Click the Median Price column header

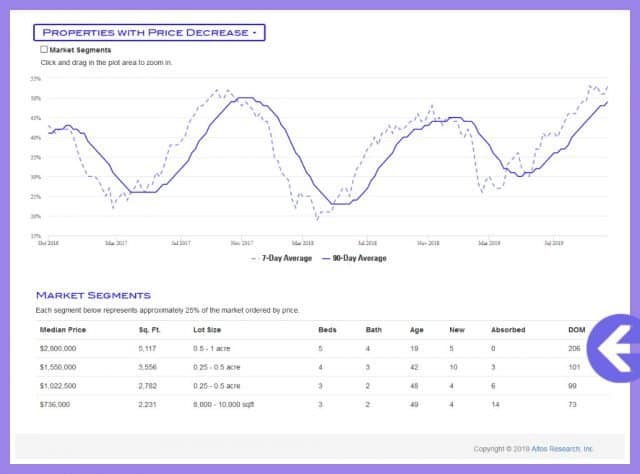(63, 329)
